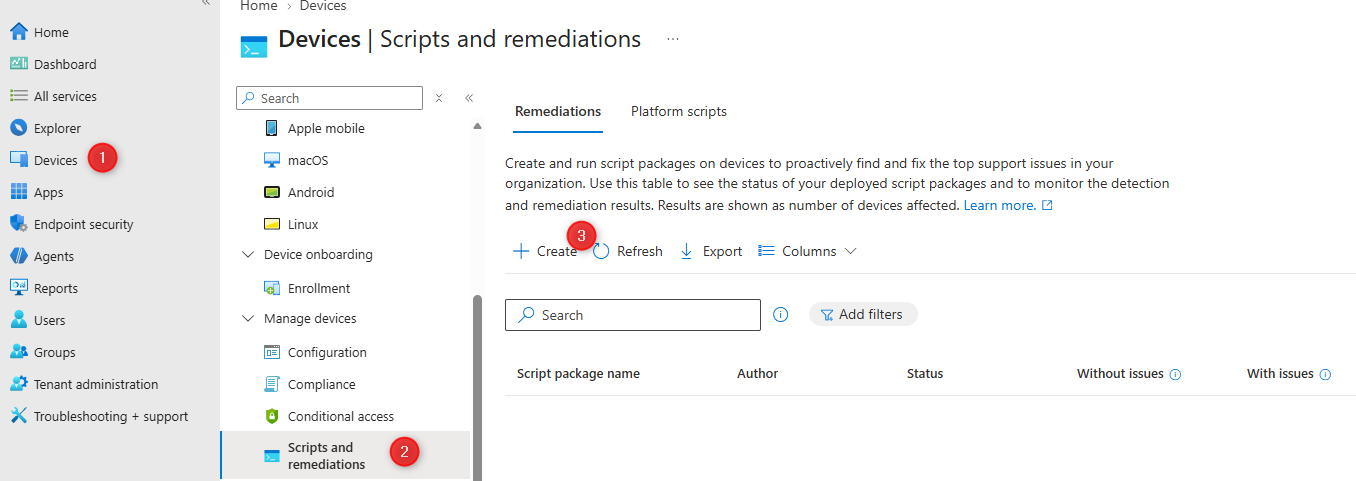Open Reports icon in sidebar
Image resolution: width=1356 pixels, height=481 pixels.
point(18,288)
